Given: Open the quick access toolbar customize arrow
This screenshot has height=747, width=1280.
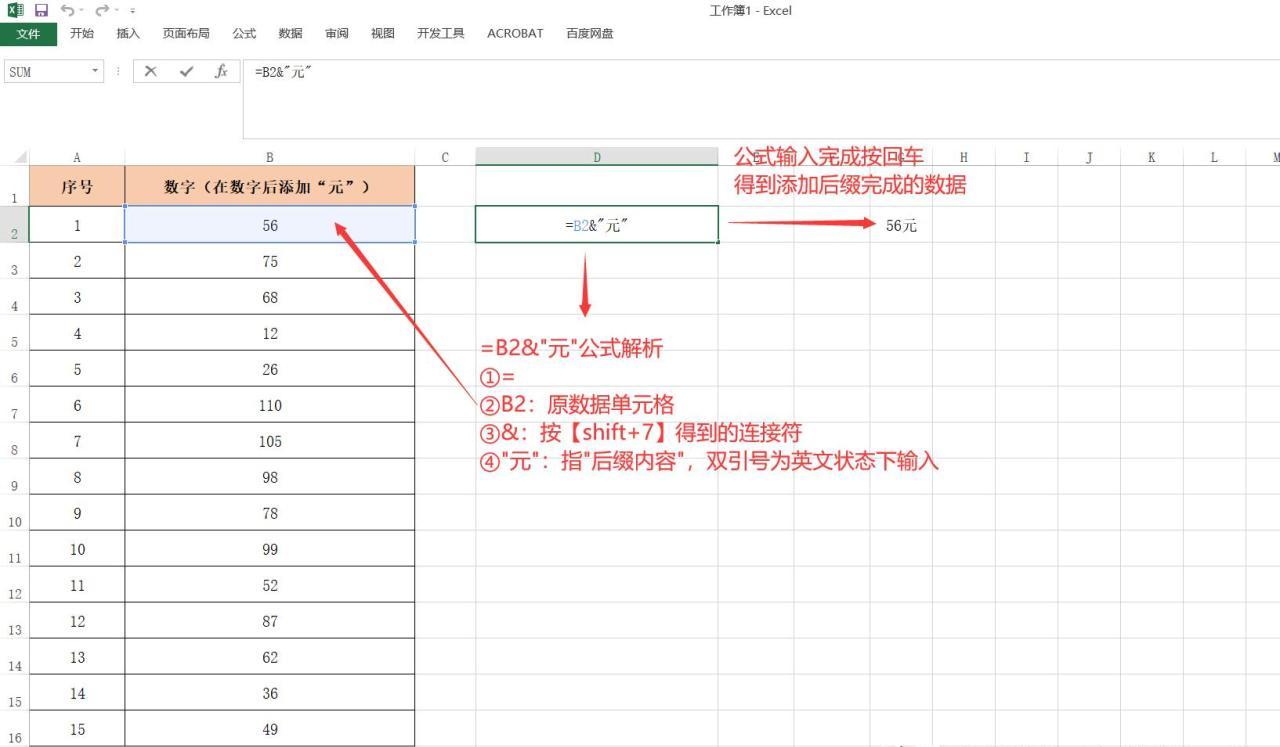Looking at the screenshot, I should (132, 11).
